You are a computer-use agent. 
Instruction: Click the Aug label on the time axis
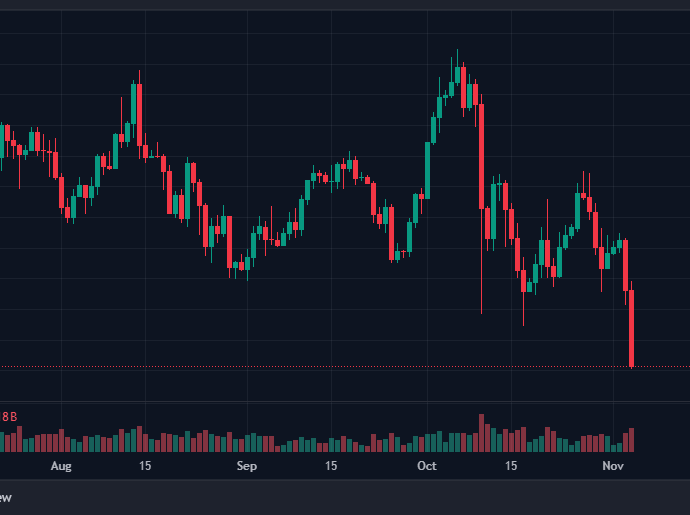pos(61,466)
